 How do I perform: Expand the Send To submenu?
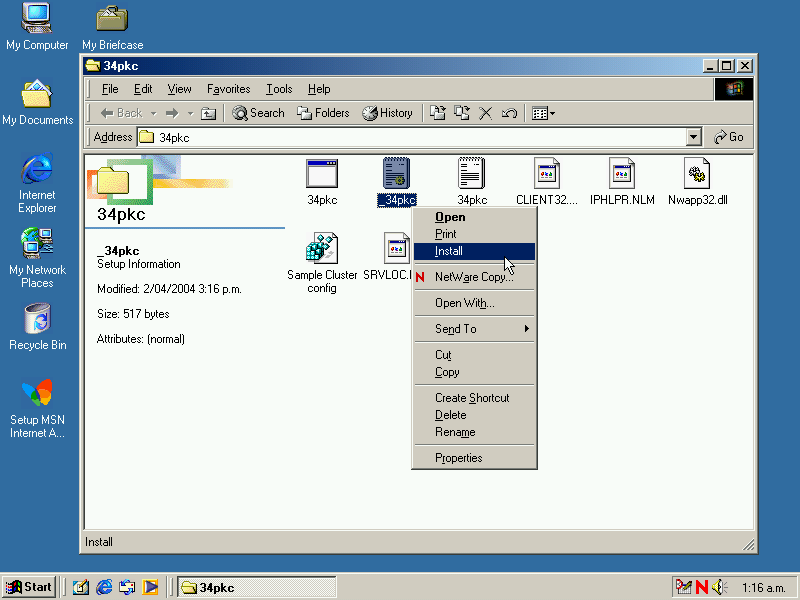tap(474, 329)
